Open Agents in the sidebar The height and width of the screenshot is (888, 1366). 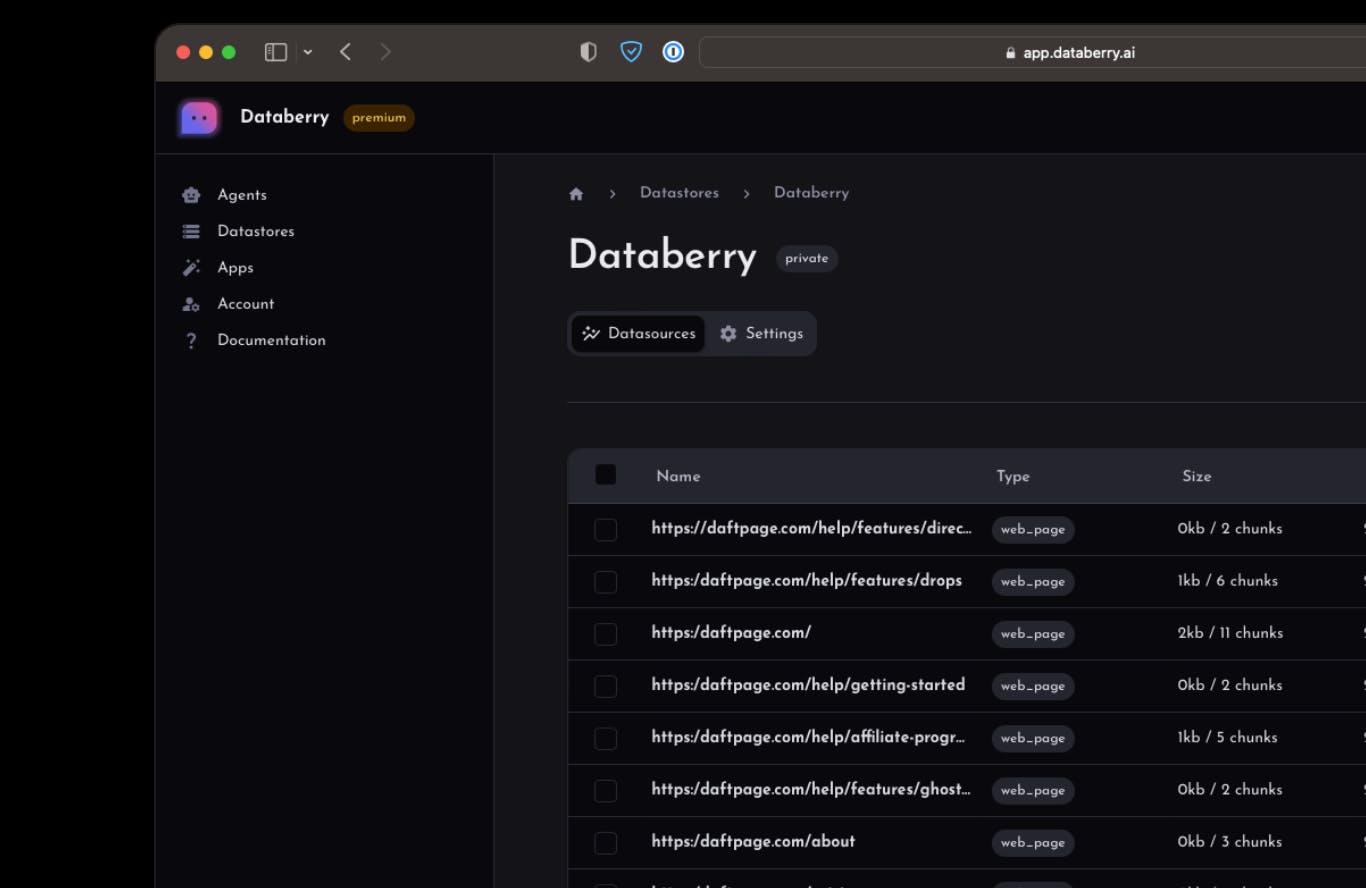[242, 195]
